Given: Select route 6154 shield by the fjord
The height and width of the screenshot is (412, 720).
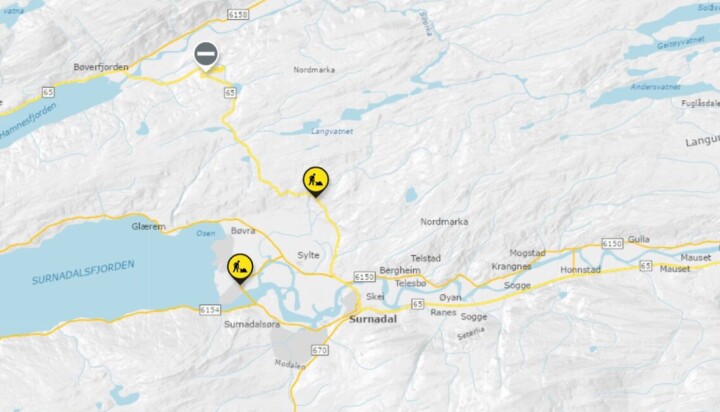Looking at the screenshot, I should click(x=210, y=310).
